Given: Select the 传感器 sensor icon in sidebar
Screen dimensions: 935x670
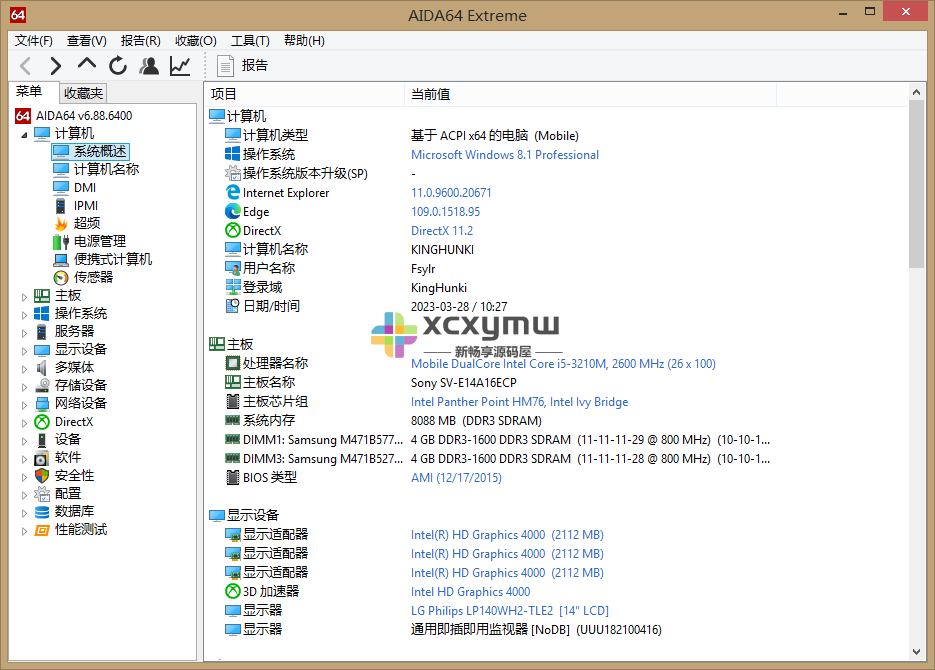Looking at the screenshot, I should [x=61, y=276].
